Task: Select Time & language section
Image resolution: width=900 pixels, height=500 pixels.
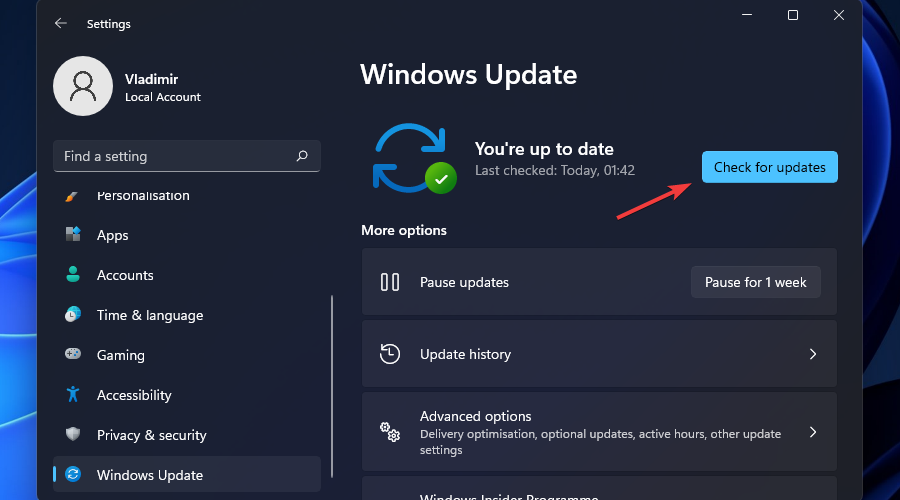Action: click(187, 315)
